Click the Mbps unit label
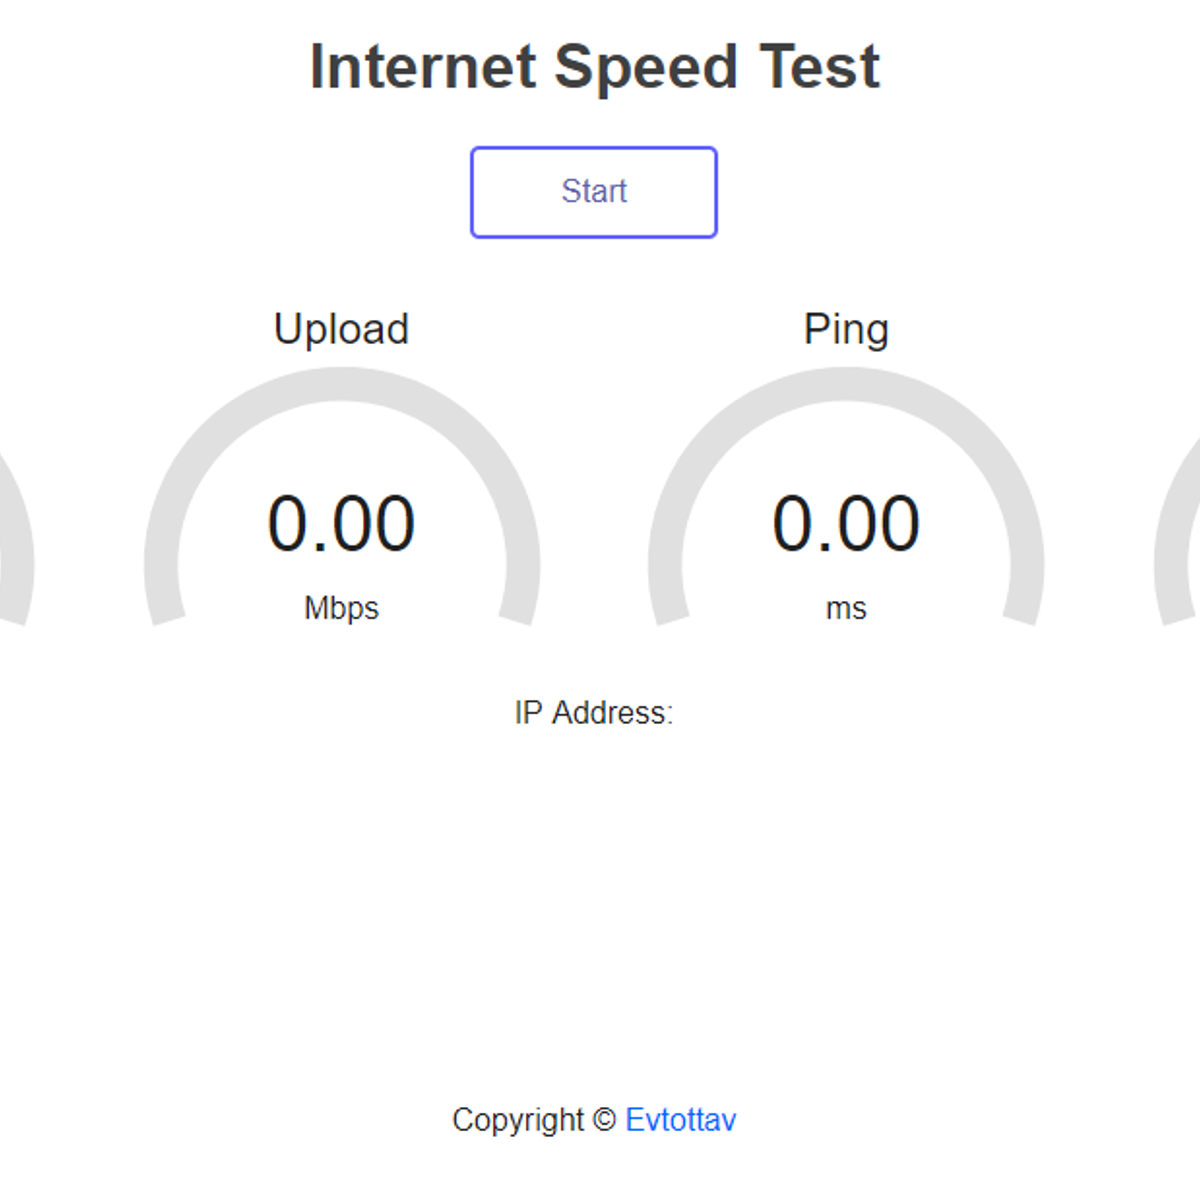This screenshot has width=1200, height=1200. (x=341, y=608)
